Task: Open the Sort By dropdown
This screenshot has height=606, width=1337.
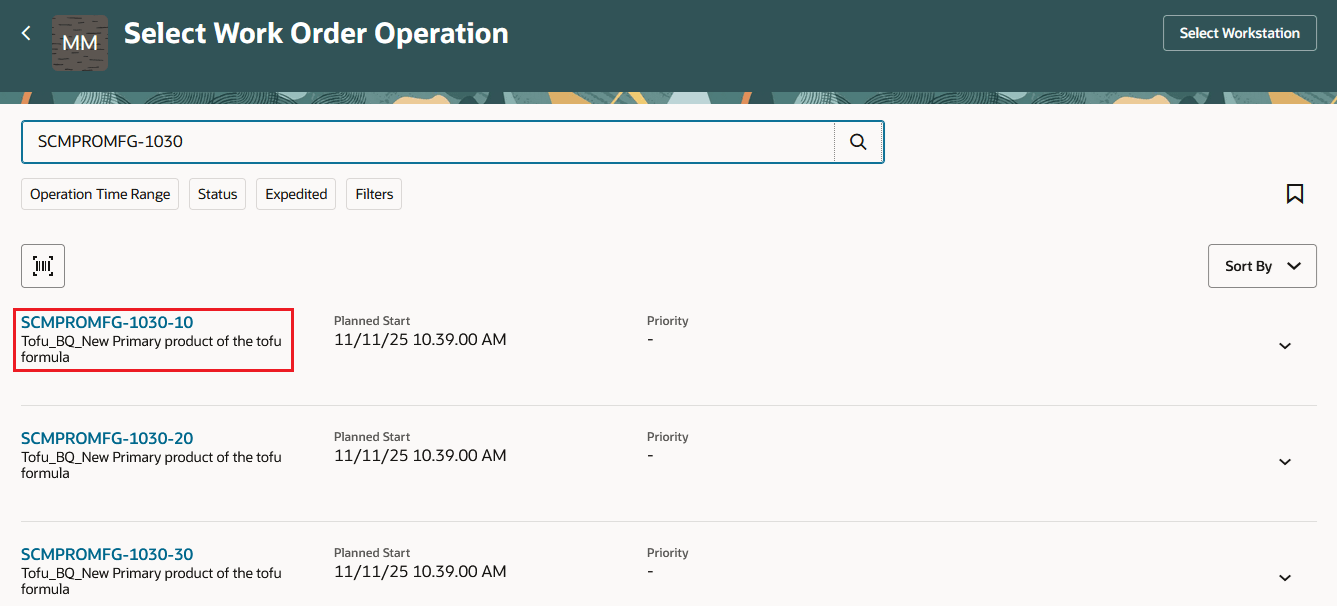Action: pyautogui.click(x=1261, y=265)
